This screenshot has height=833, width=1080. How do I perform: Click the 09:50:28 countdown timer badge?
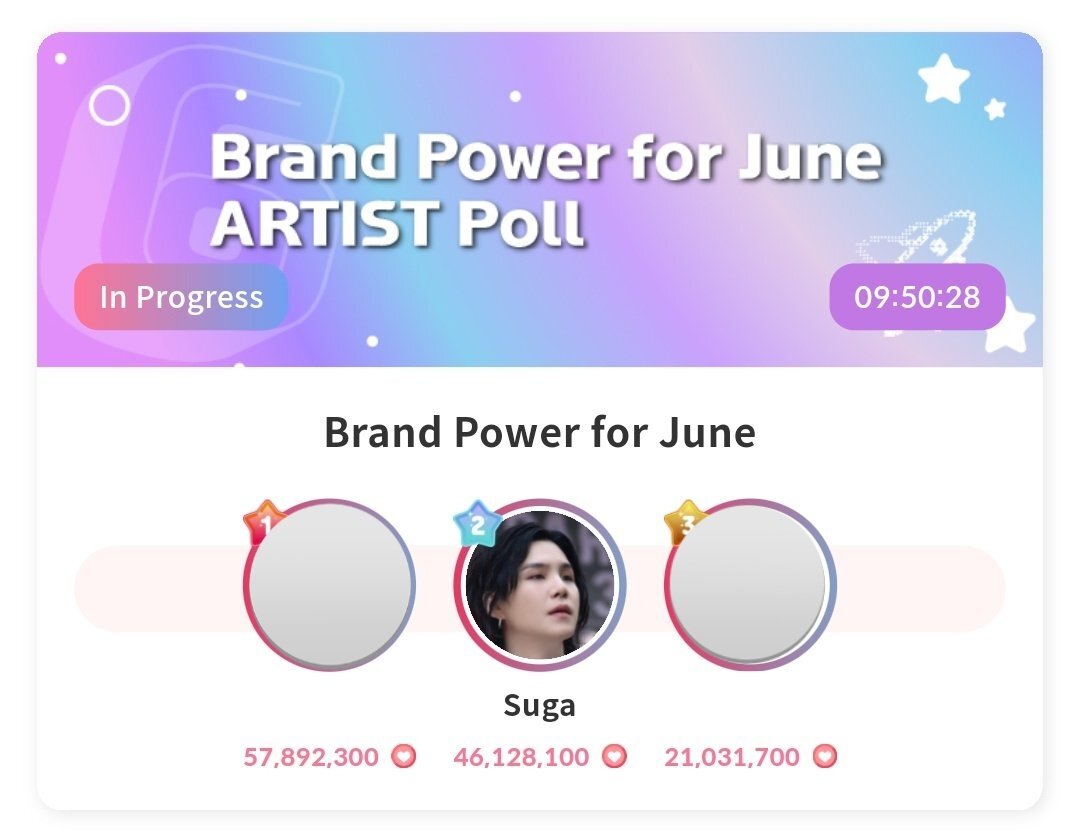(x=917, y=297)
